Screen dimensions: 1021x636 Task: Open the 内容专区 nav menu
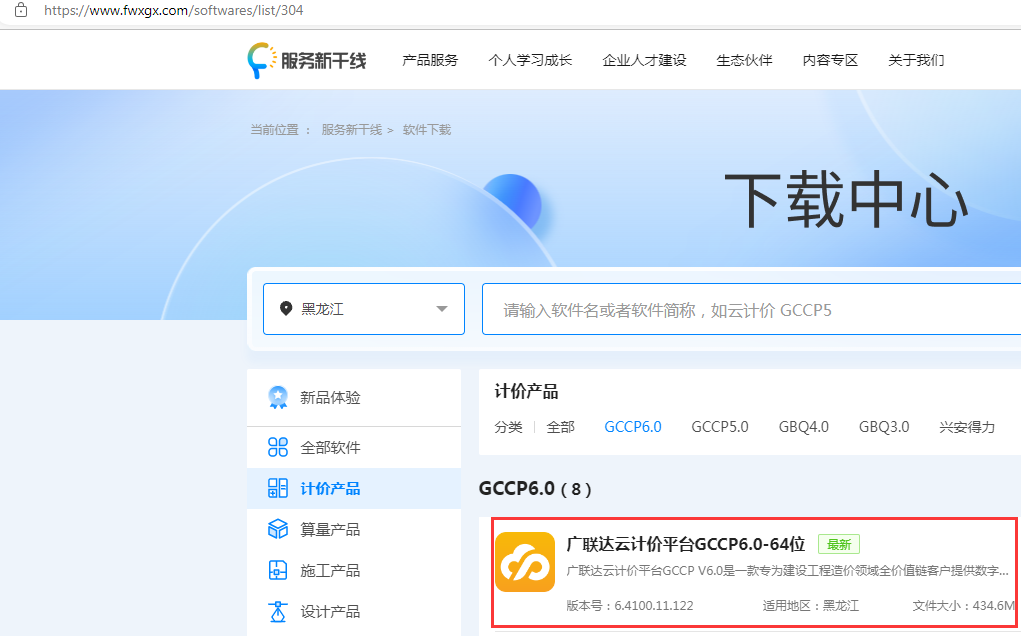point(830,61)
